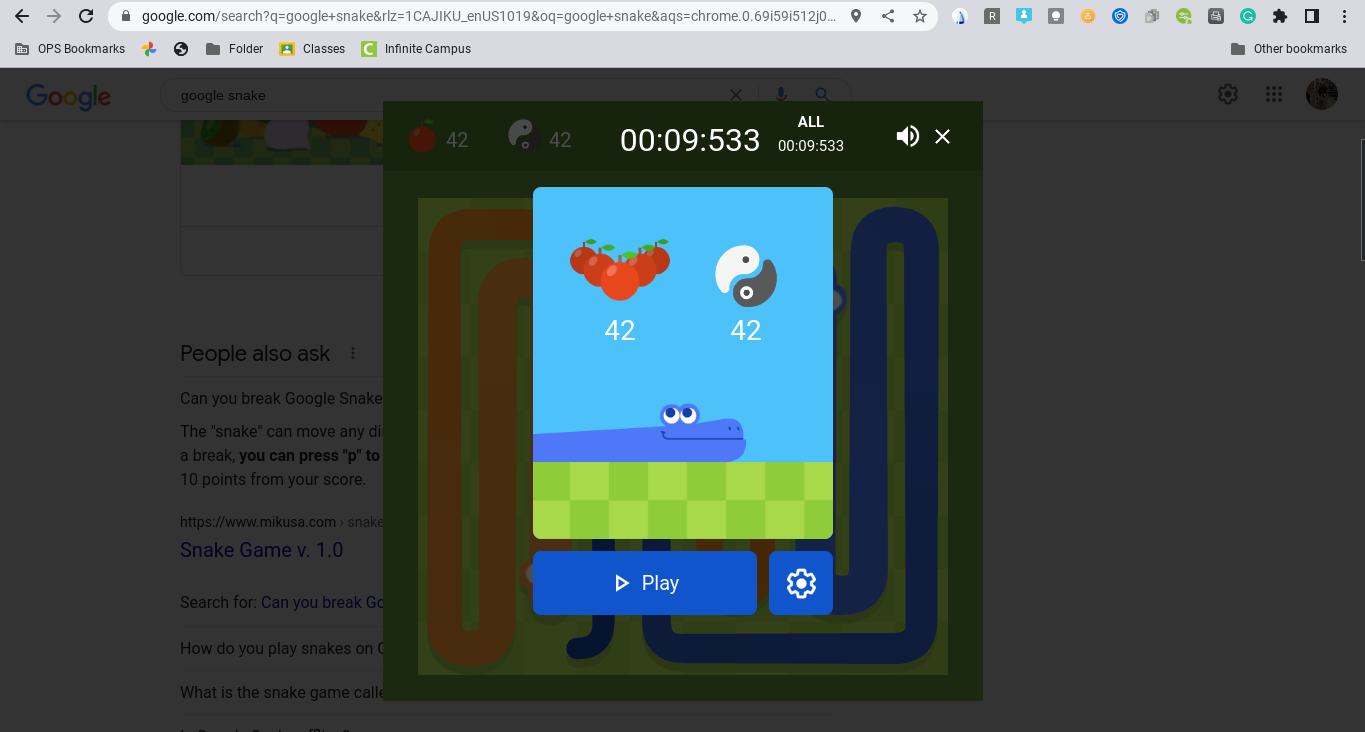Start a new game with Play

pyautogui.click(x=645, y=583)
